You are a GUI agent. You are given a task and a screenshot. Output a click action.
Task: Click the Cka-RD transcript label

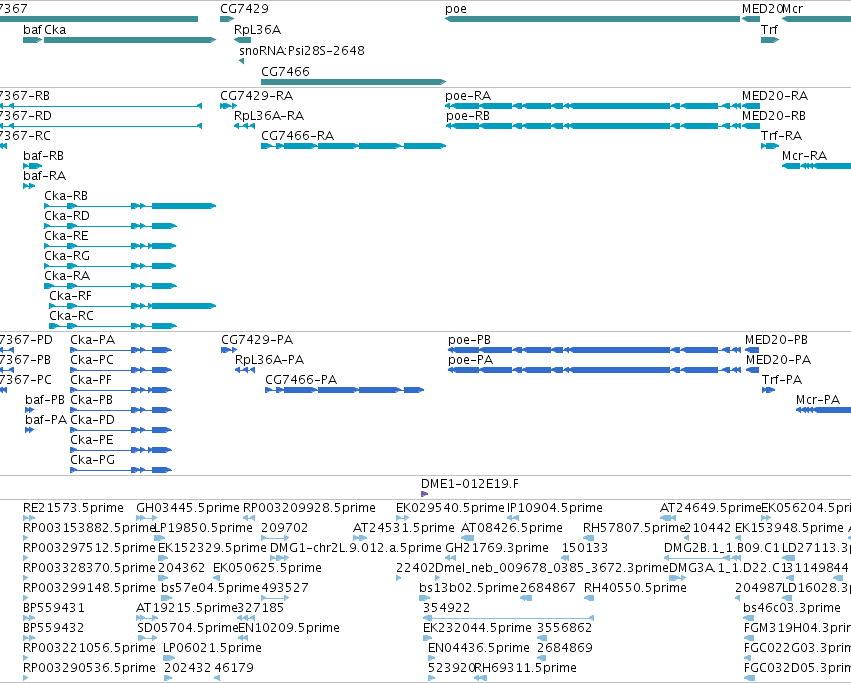[x=67, y=216]
